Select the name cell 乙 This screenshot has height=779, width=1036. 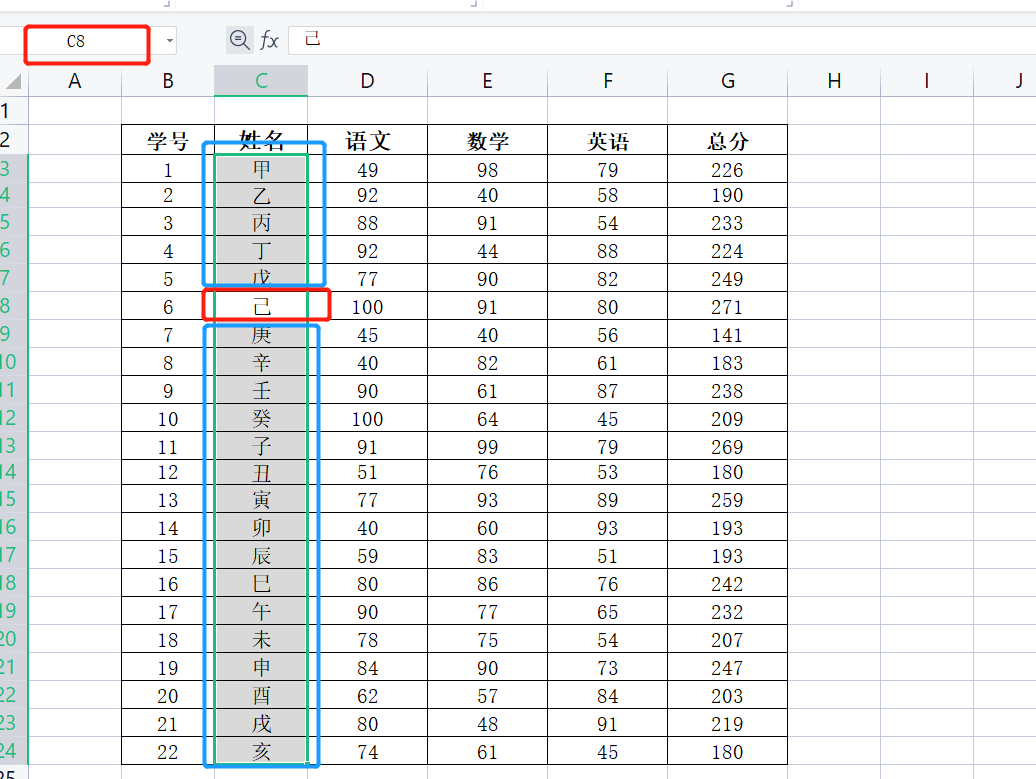pos(261,196)
